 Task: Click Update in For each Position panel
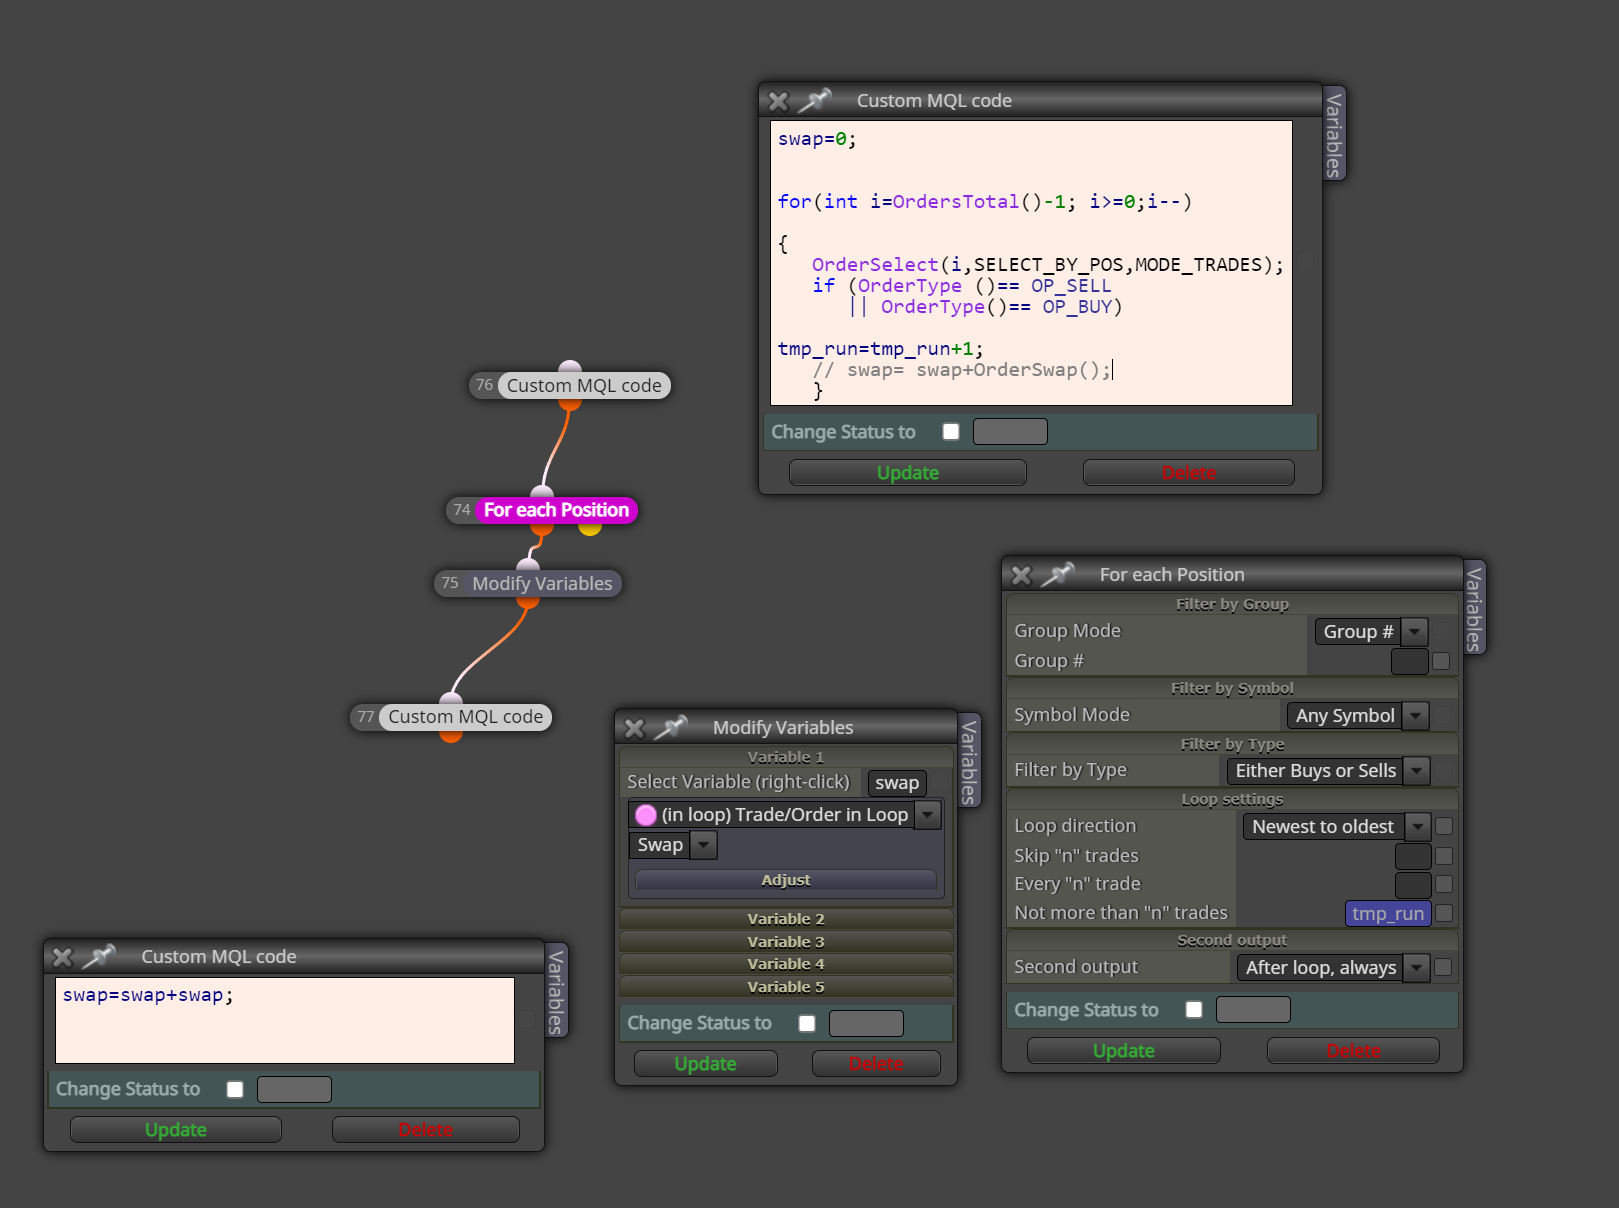click(1124, 1050)
